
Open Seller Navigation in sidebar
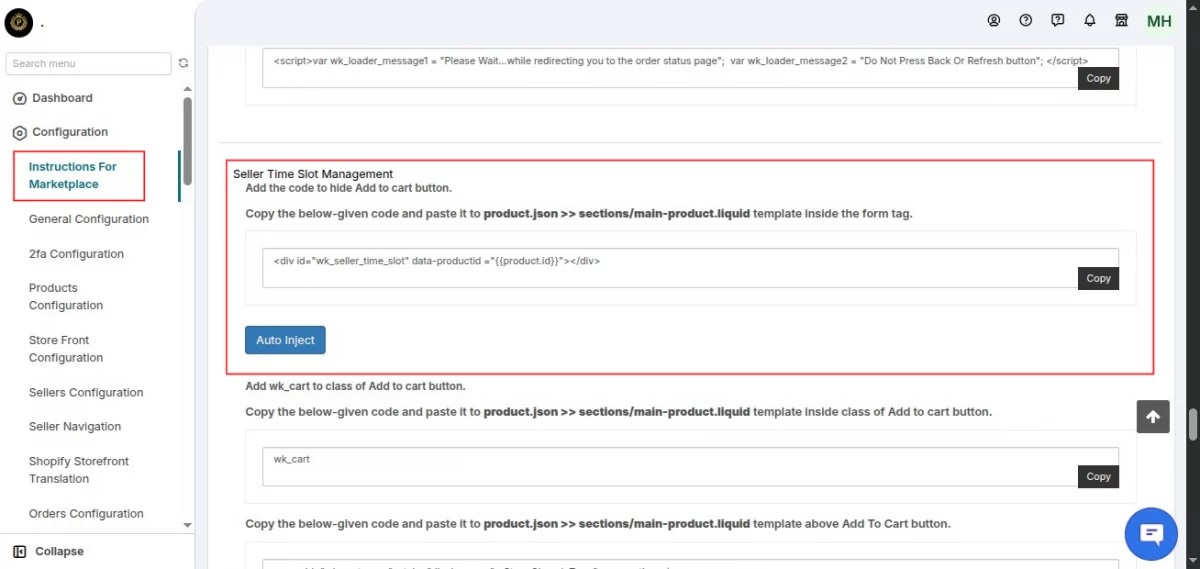(x=75, y=426)
